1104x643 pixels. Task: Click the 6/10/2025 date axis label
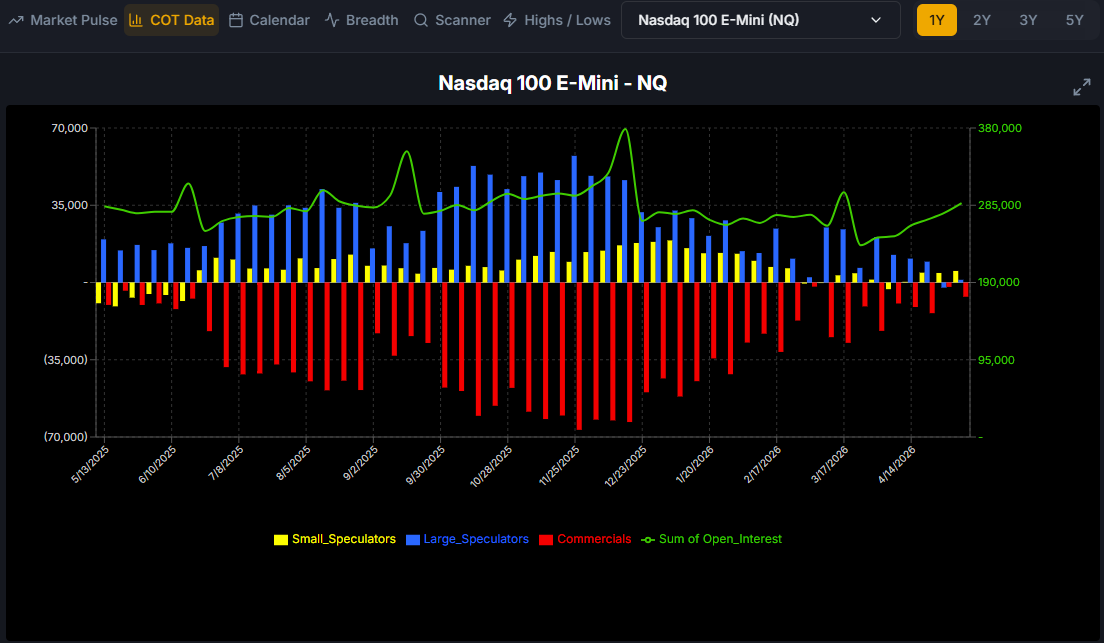click(158, 464)
